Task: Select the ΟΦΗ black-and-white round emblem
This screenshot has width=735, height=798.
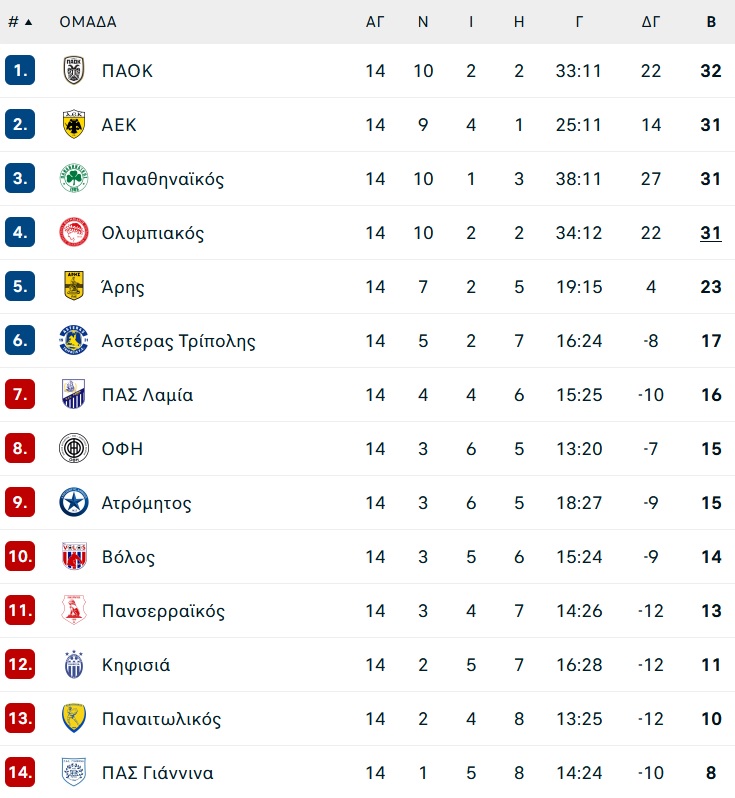Action: [x=74, y=448]
